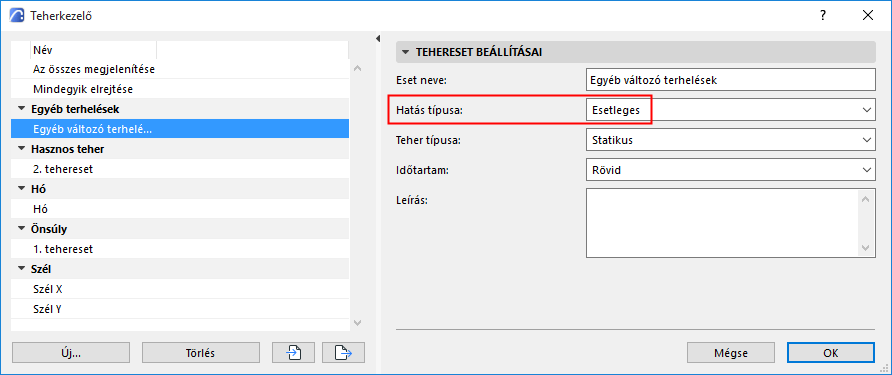892x375 pixels.
Task: Click the help question mark icon
Action: tap(823, 15)
